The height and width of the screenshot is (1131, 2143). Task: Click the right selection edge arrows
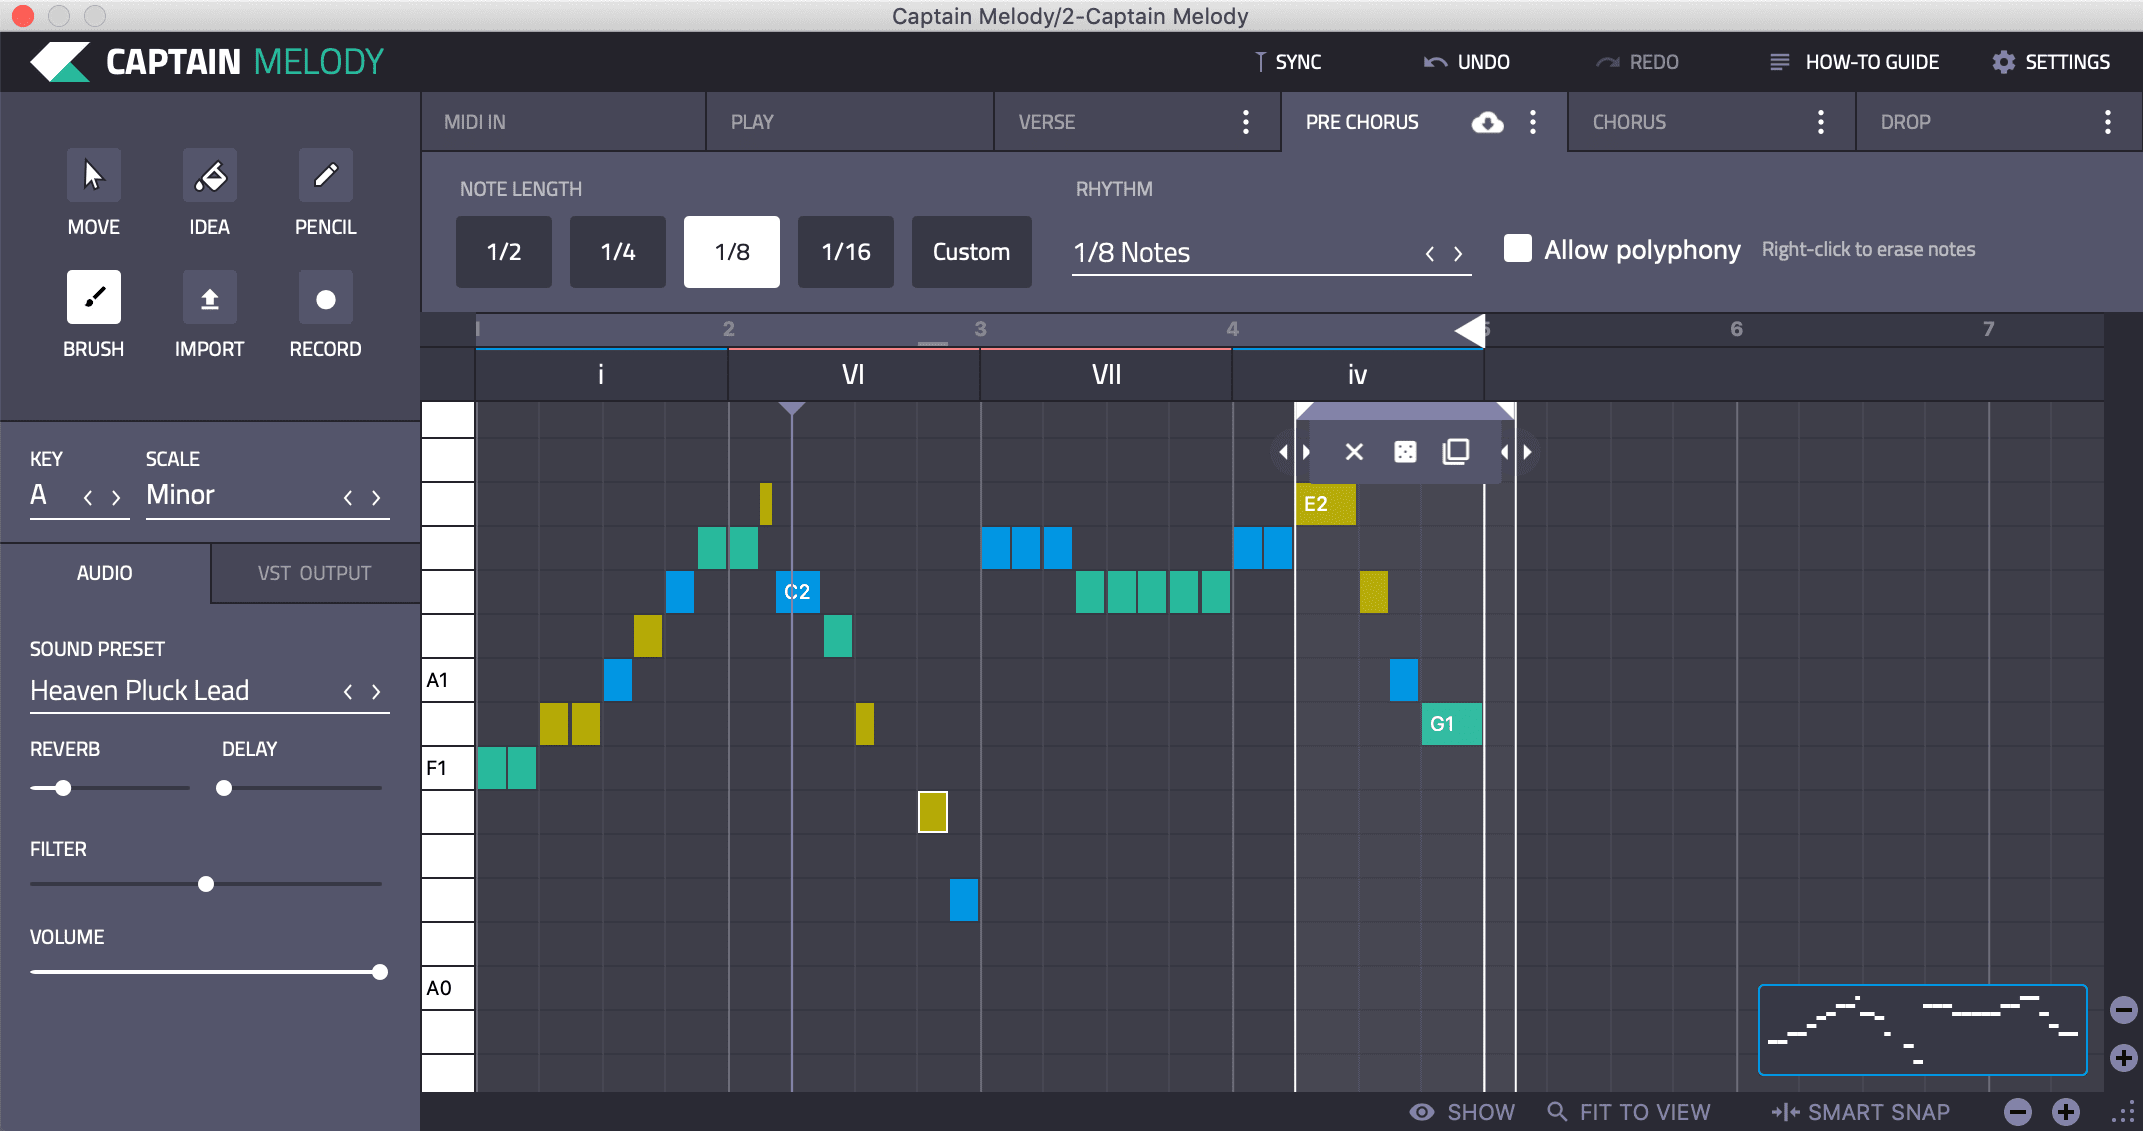click(1516, 452)
